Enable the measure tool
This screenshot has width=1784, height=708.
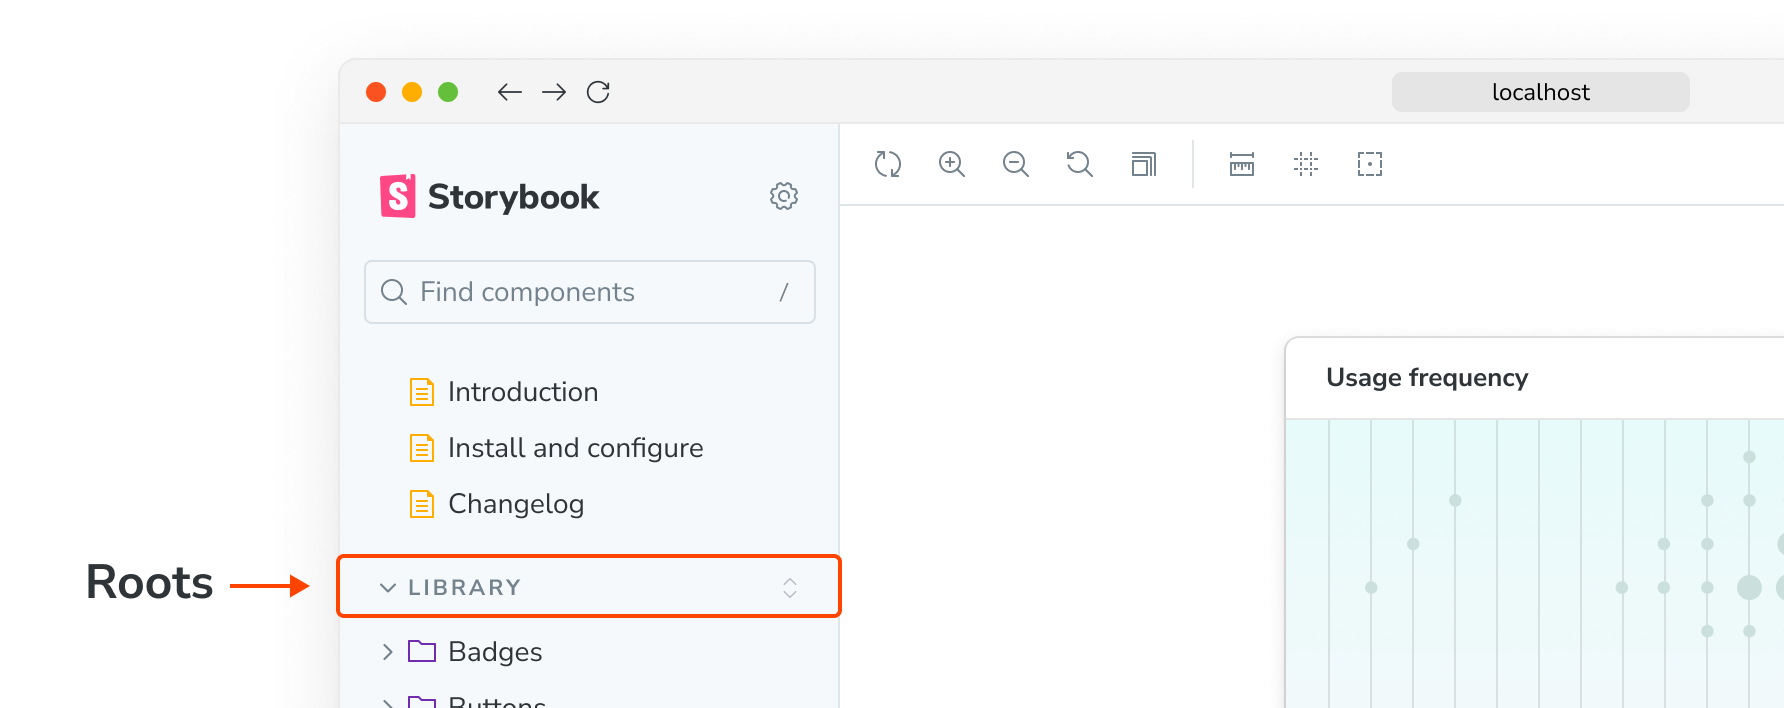[x=1240, y=164]
